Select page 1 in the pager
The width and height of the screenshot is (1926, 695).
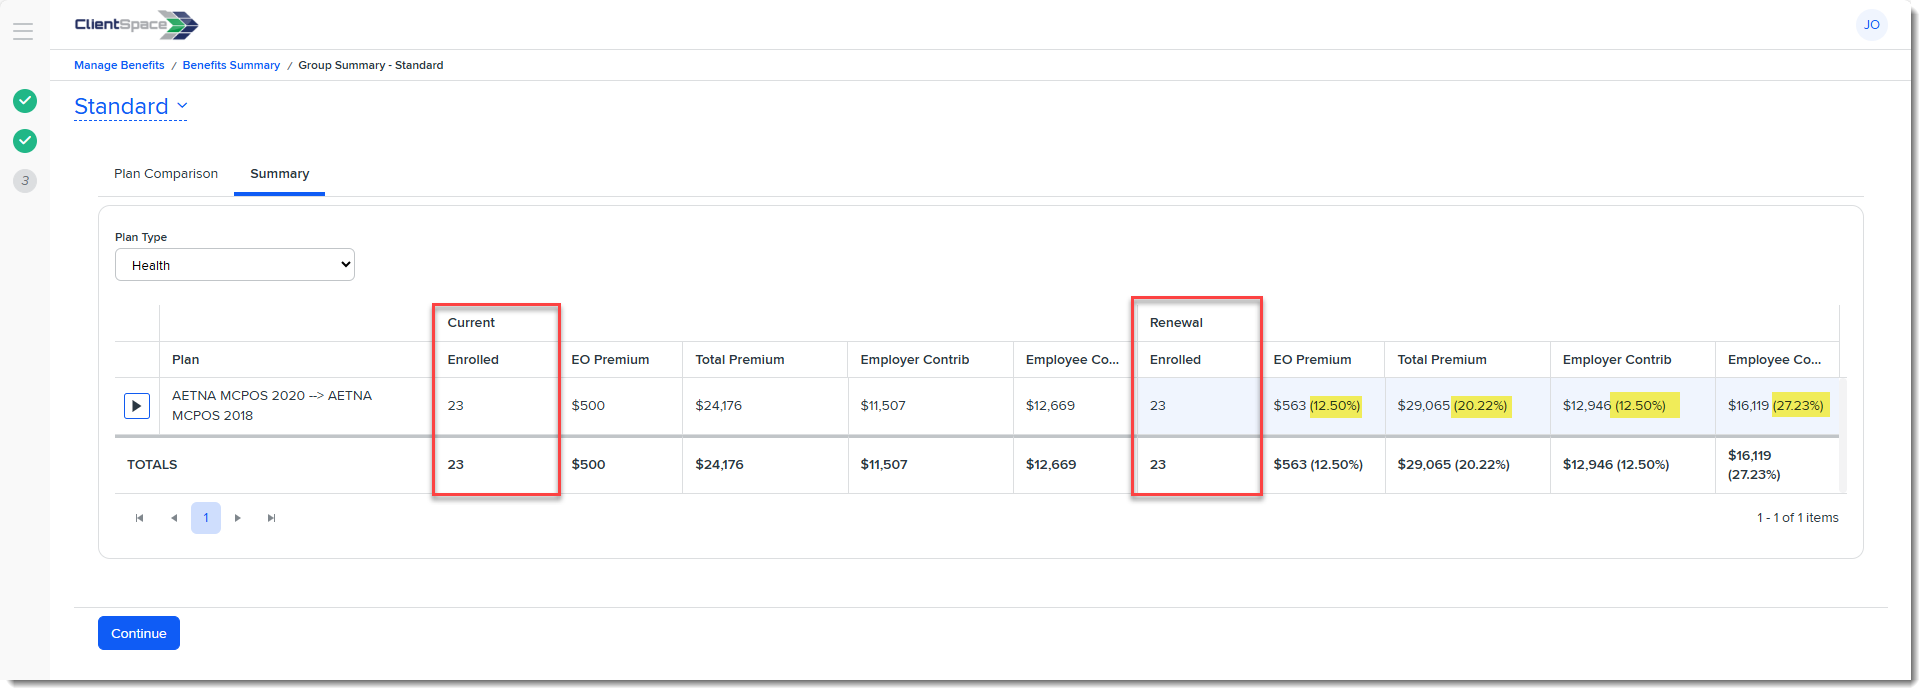point(206,518)
